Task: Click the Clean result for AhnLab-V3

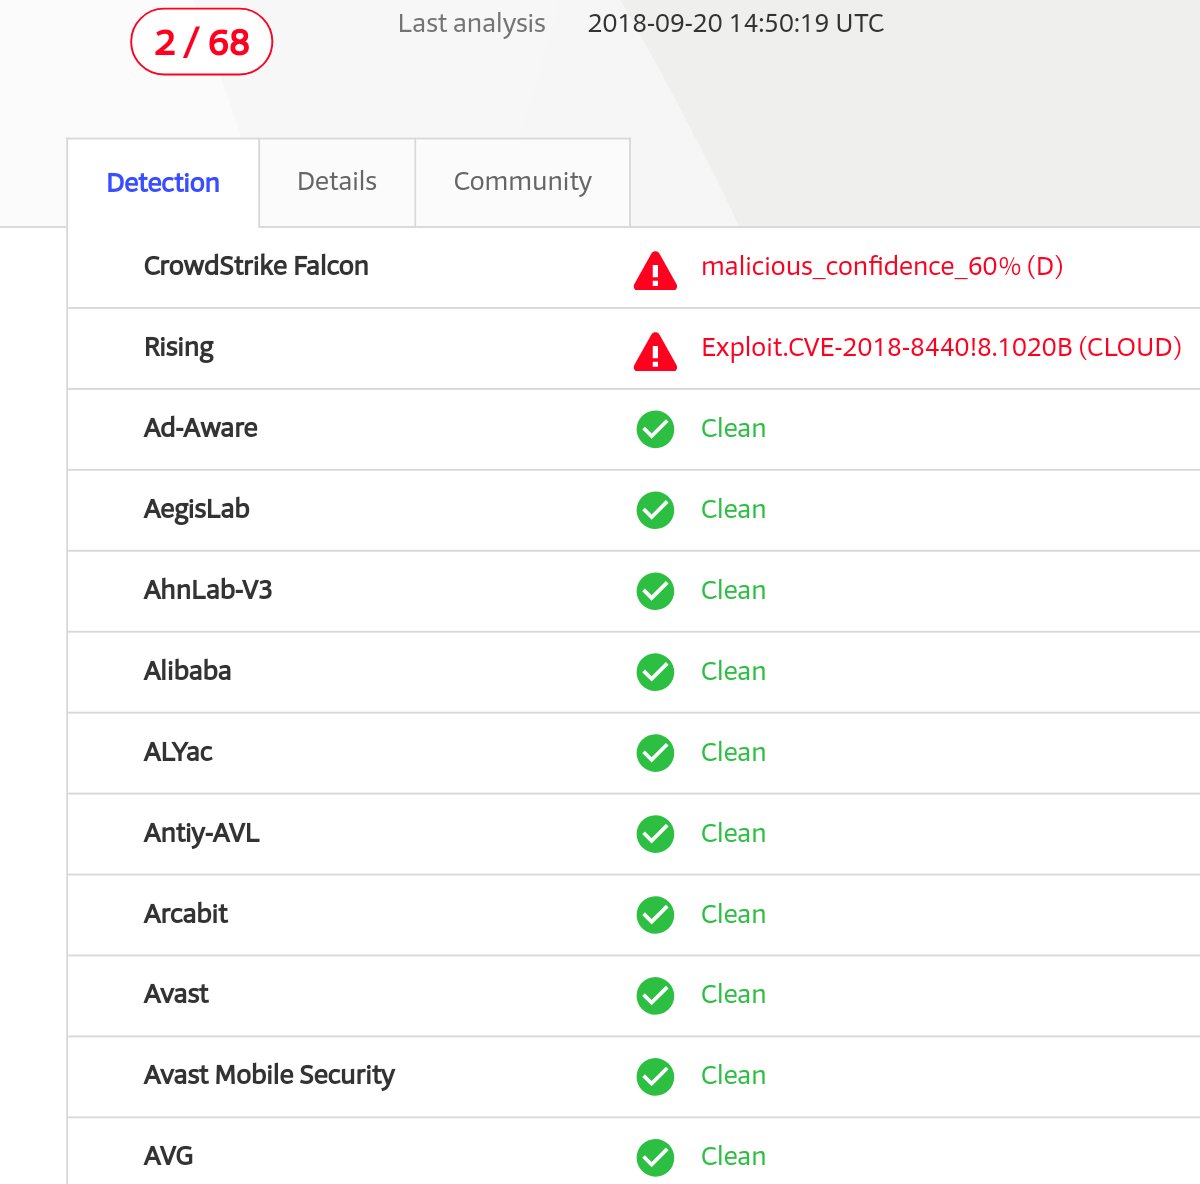Action: [734, 590]
